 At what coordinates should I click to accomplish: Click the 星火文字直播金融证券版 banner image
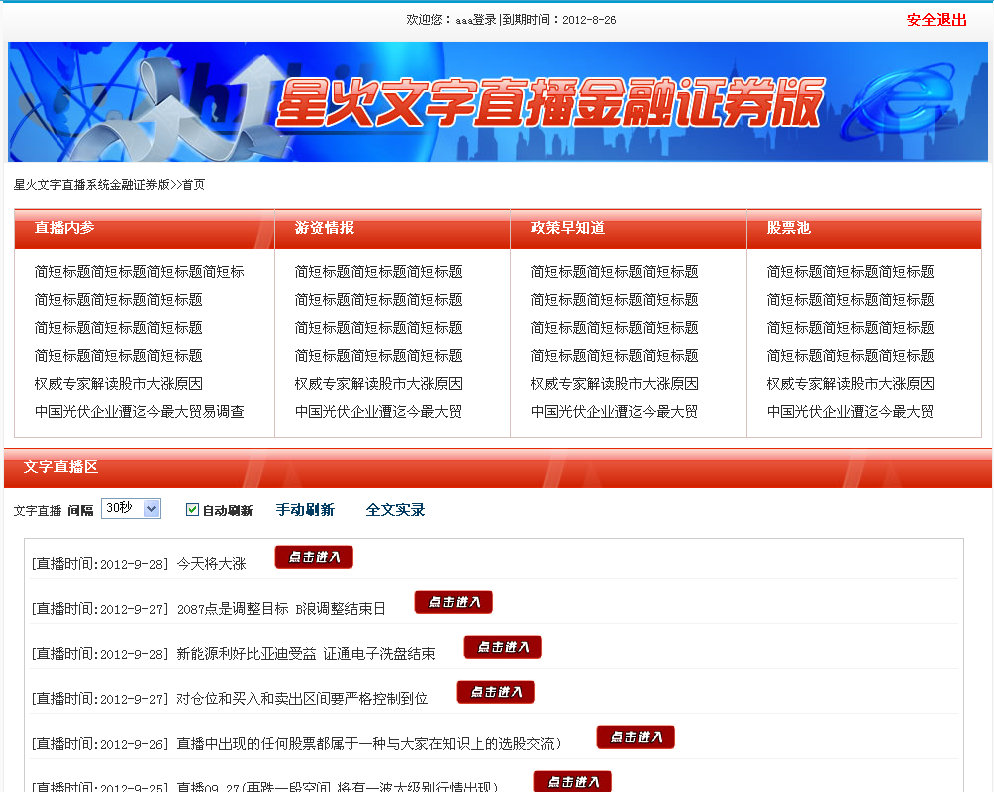tap(498, 102)
